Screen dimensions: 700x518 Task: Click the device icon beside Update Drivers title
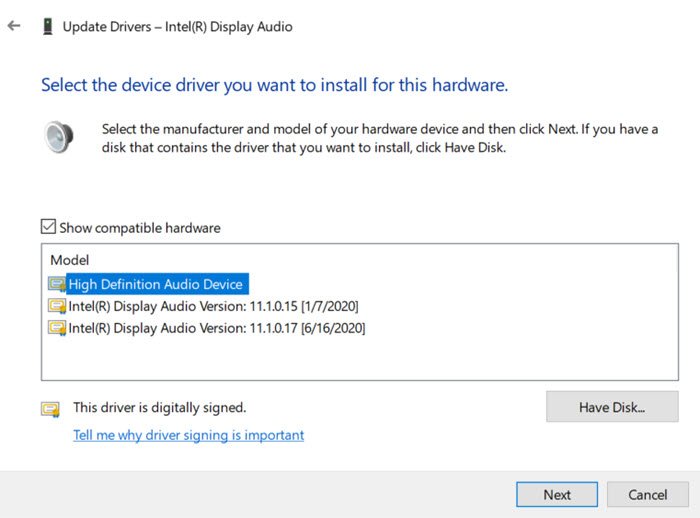click(47, 26)
